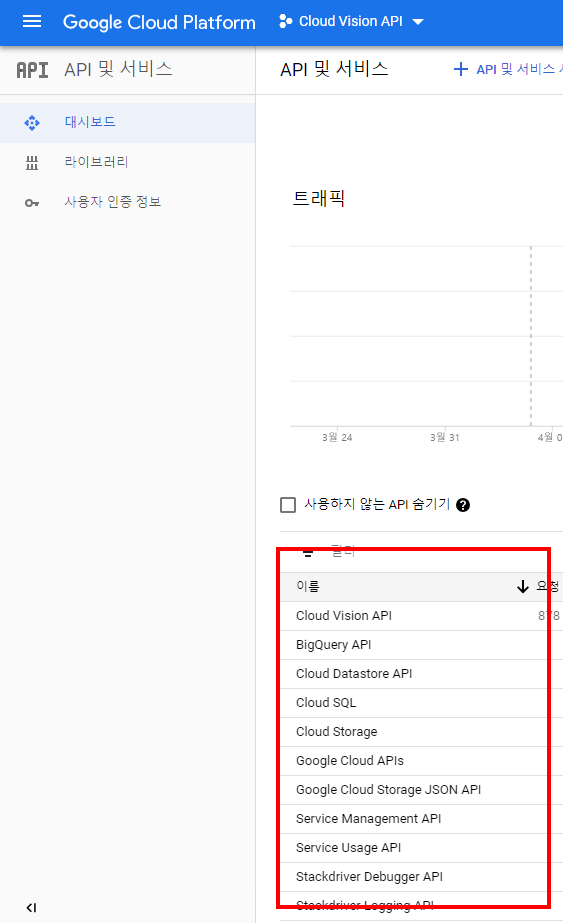Screen dimensions: 563x923
Task: Toggle 사용하지 않는 API 숨기기 checkbox
Action: [288, 505]
